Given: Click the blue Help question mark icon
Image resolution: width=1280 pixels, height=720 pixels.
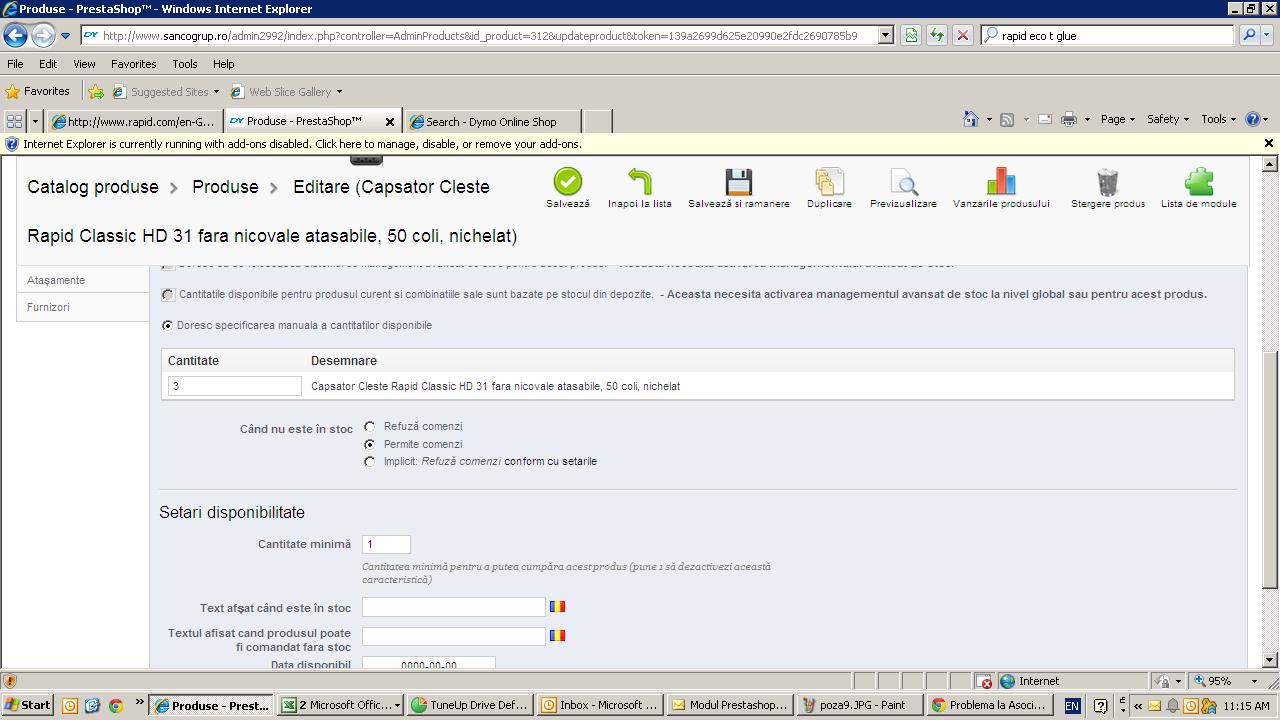Looking at the screenshot, I should [x=1253, y=119].
